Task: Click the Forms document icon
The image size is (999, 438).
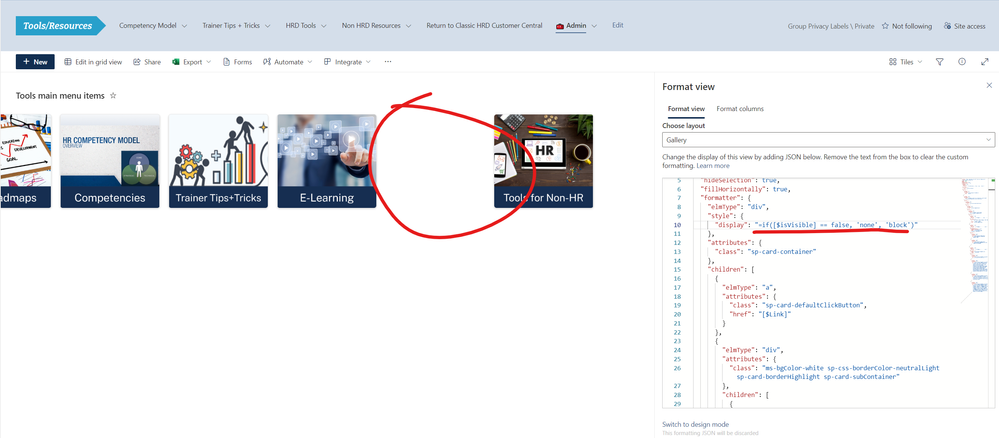Action: click(x=226, y=62)
